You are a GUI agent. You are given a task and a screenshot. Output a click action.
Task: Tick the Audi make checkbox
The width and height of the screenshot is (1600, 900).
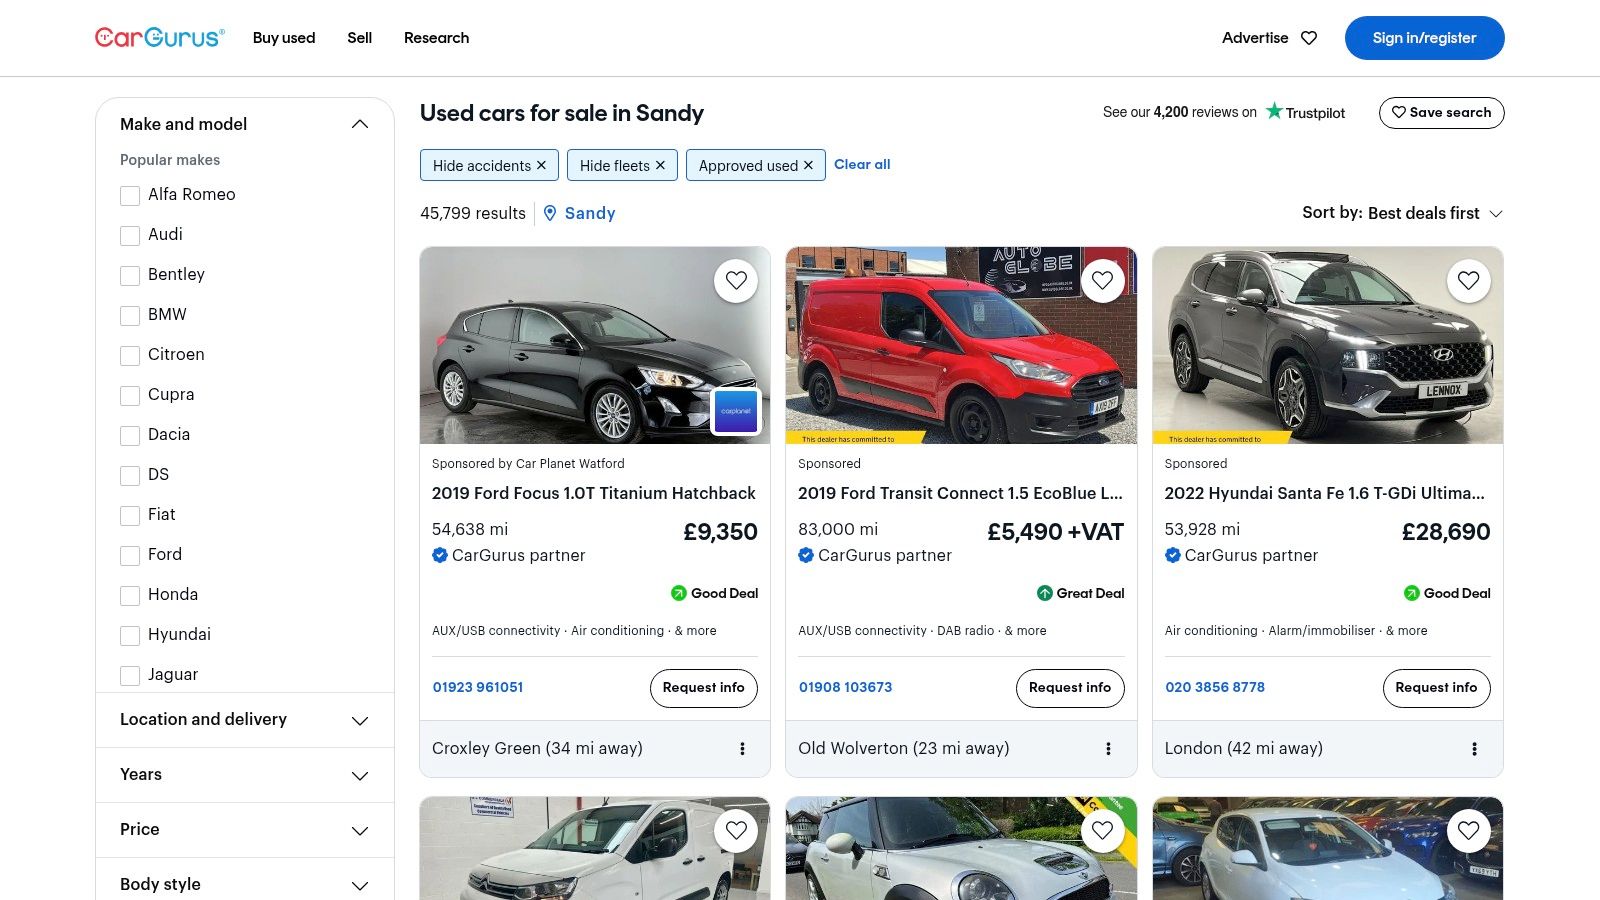point(130,236)
